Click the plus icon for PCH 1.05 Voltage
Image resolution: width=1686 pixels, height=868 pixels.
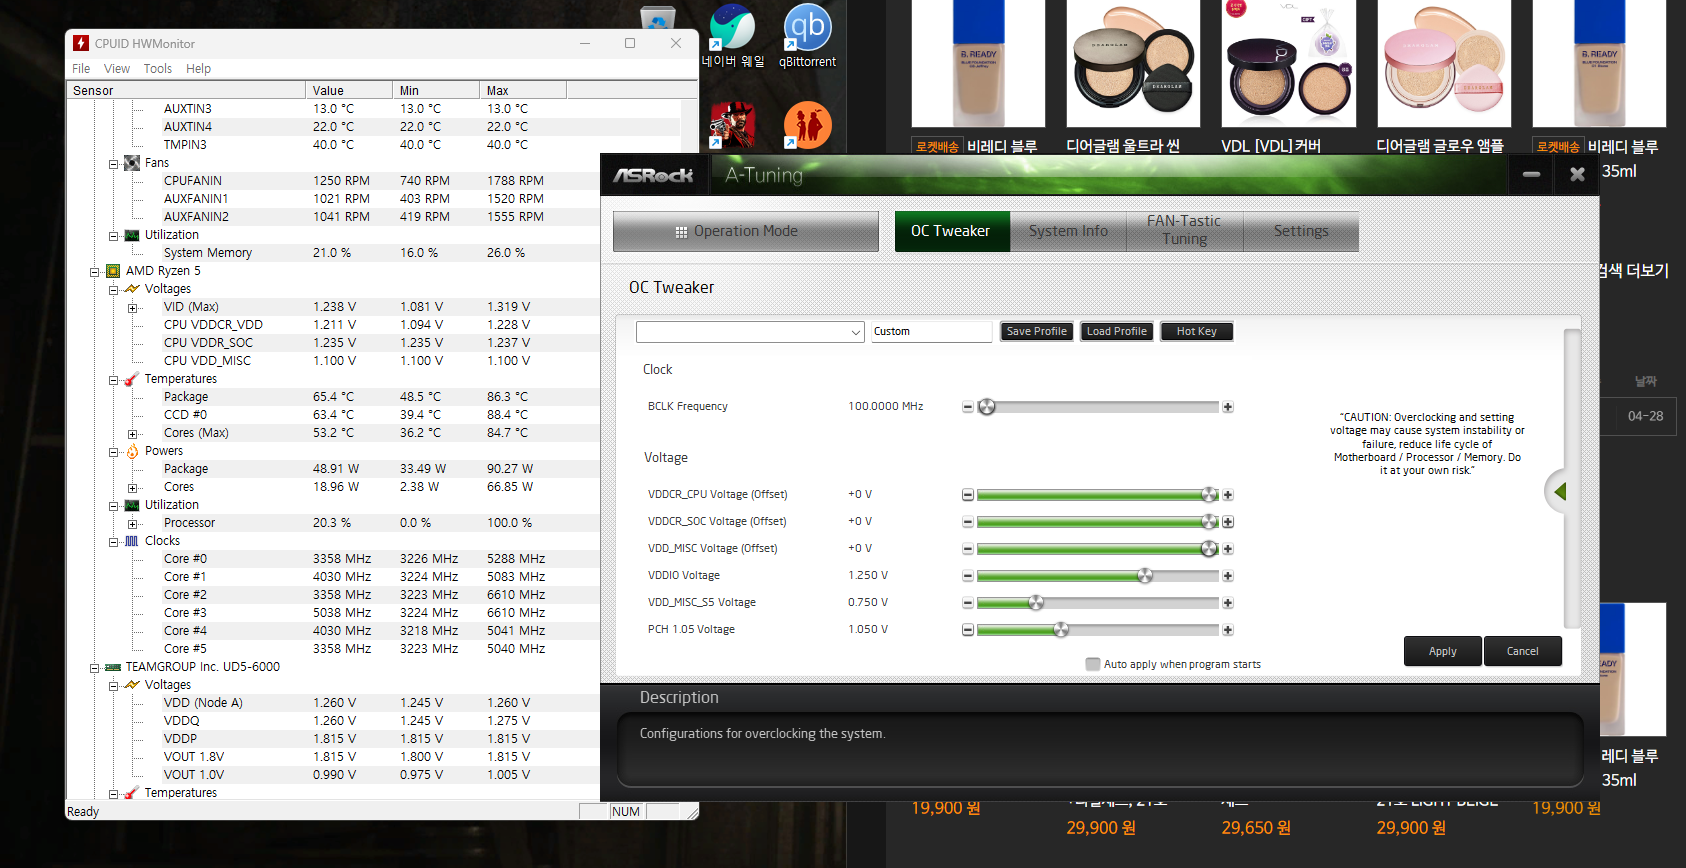1228,630
